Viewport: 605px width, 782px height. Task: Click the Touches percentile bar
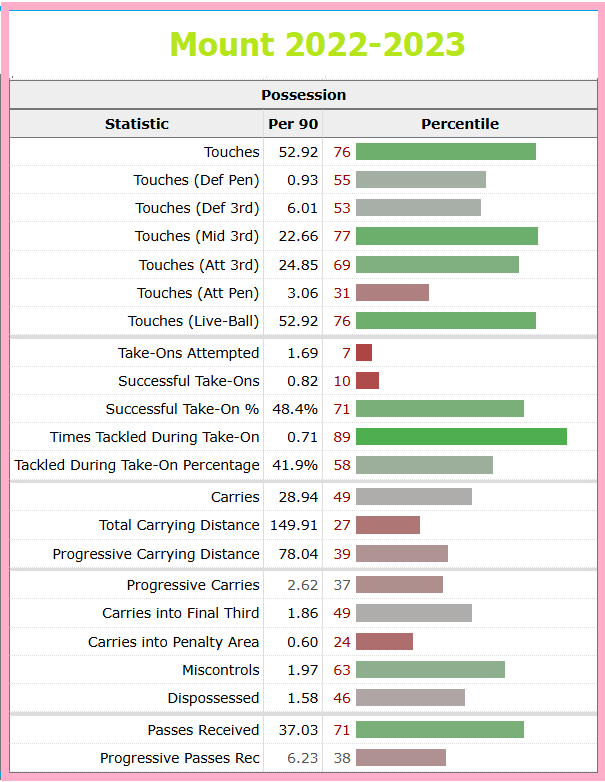pos(446,152)
